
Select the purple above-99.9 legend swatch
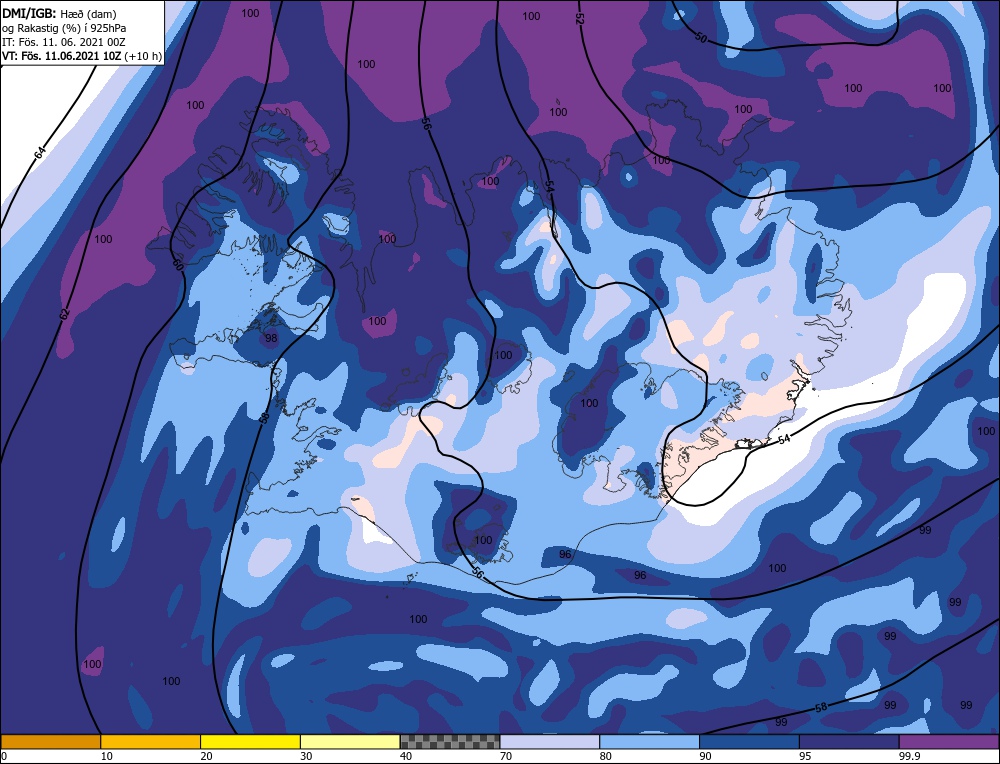coord(949,742)
